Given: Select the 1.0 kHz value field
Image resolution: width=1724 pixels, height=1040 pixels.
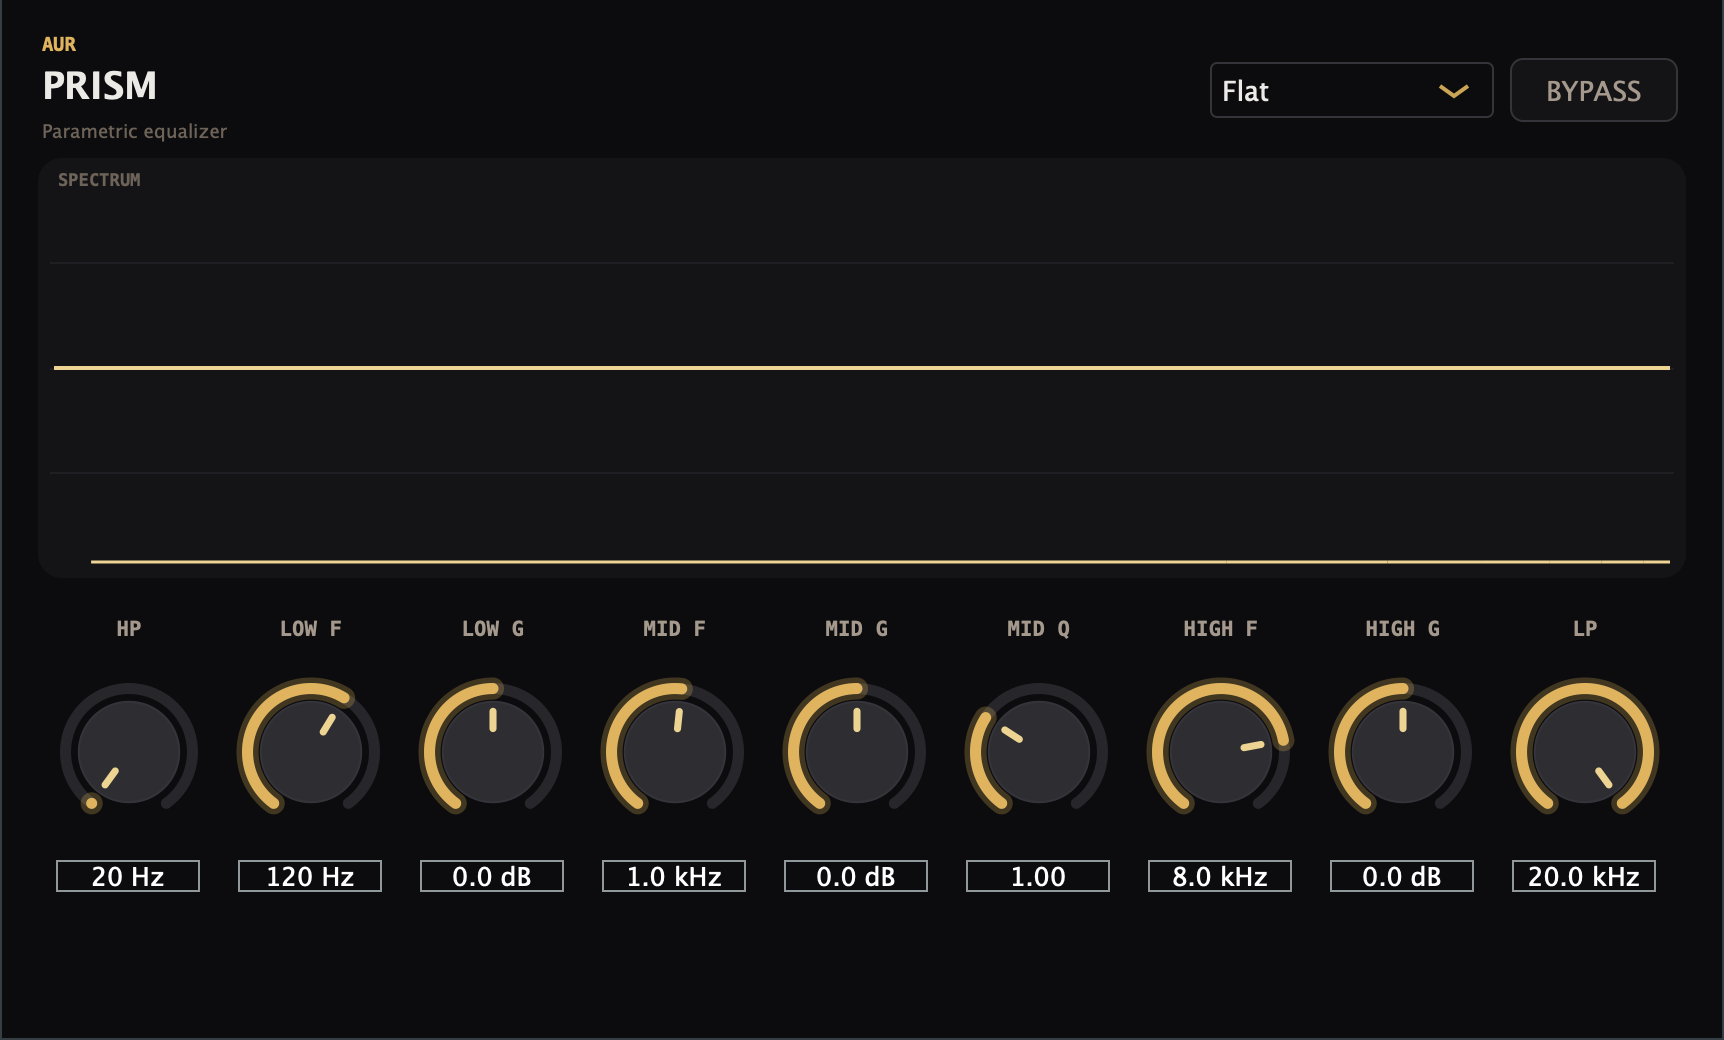Looking at the screenshot, I should [674, 876].
